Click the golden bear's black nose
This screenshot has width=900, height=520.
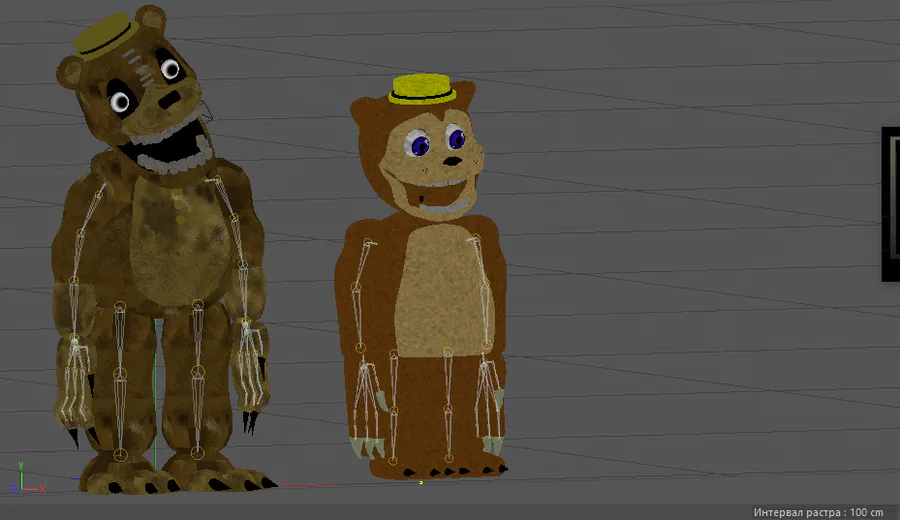(169, 100)
